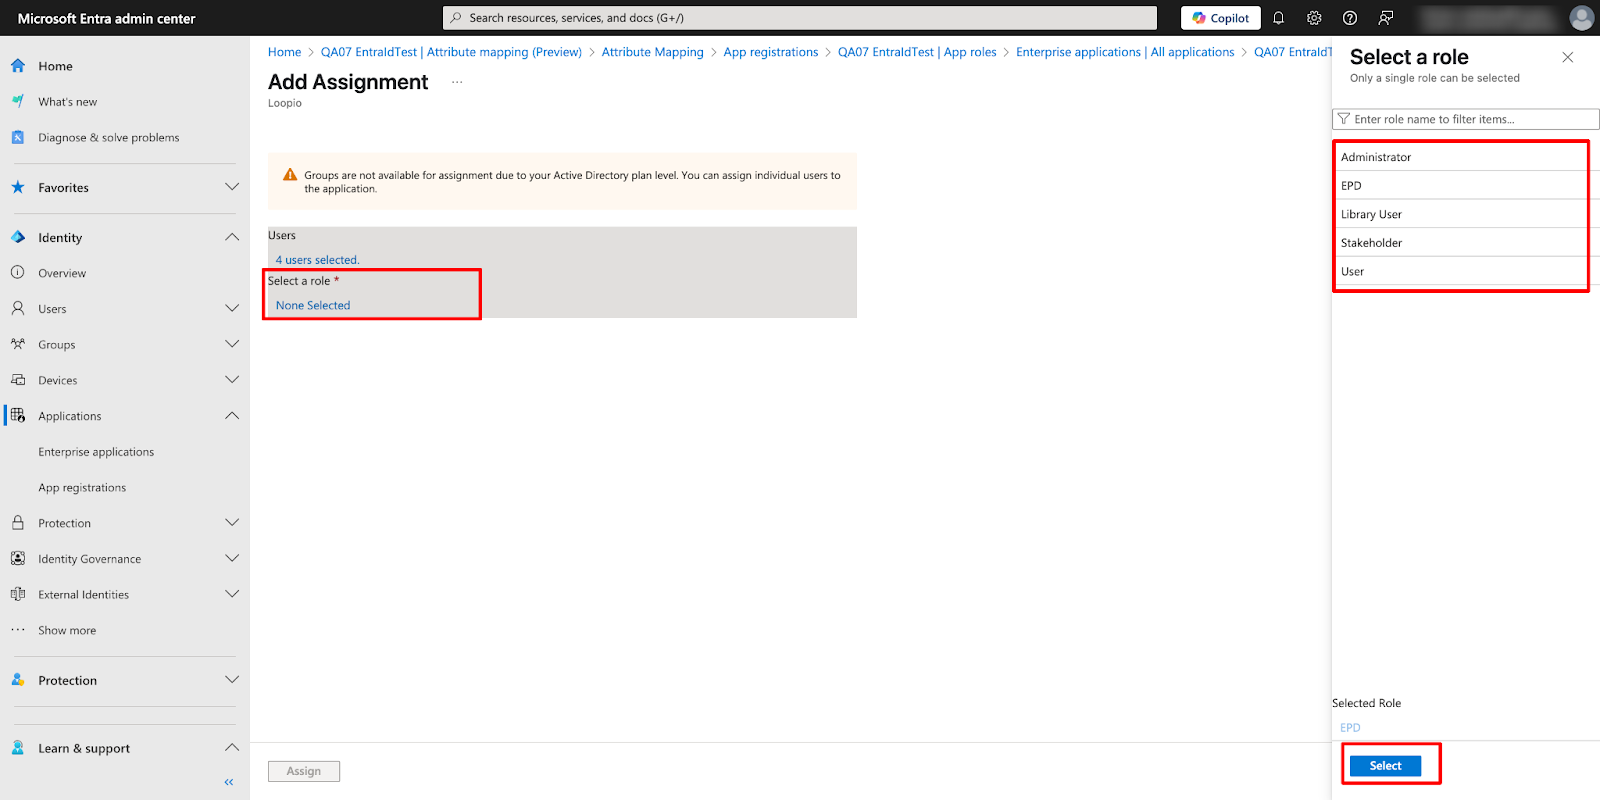Viewport: 1600px width, 800px height.
Task: Click Show more in sidebar
Action: [67, 630]
